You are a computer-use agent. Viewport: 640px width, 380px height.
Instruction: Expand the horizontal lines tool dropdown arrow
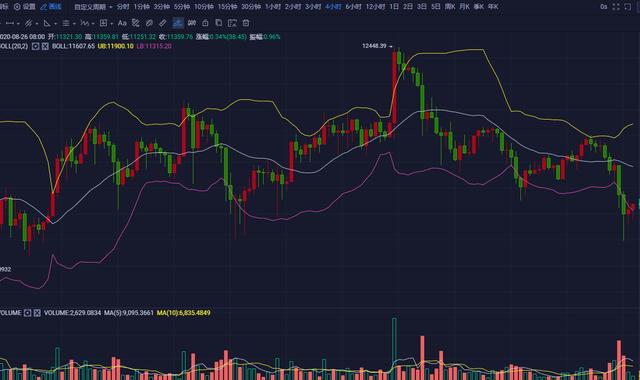pos(74,24)
